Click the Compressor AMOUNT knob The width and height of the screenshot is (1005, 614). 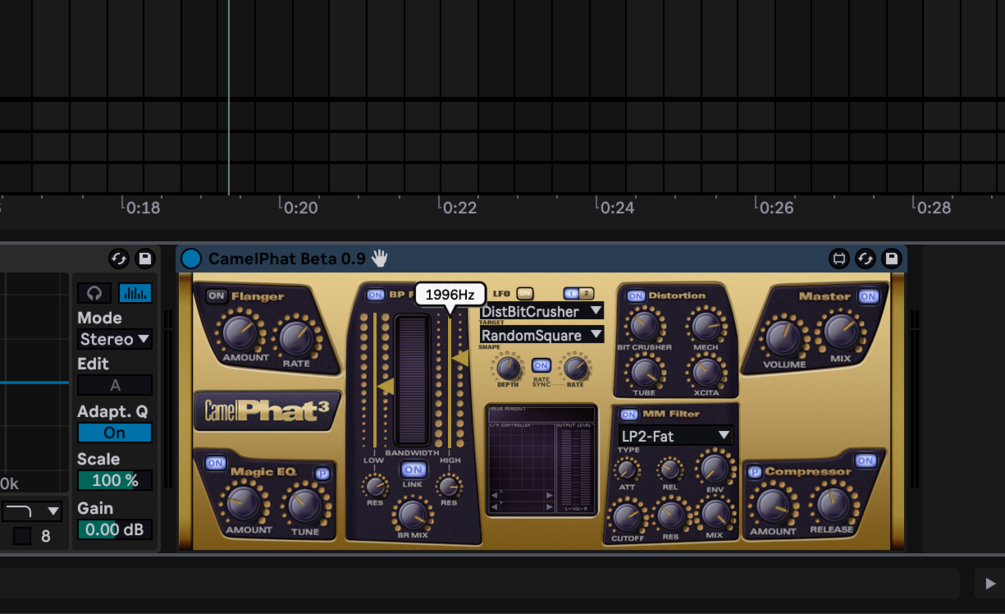(x=773, y=506)
